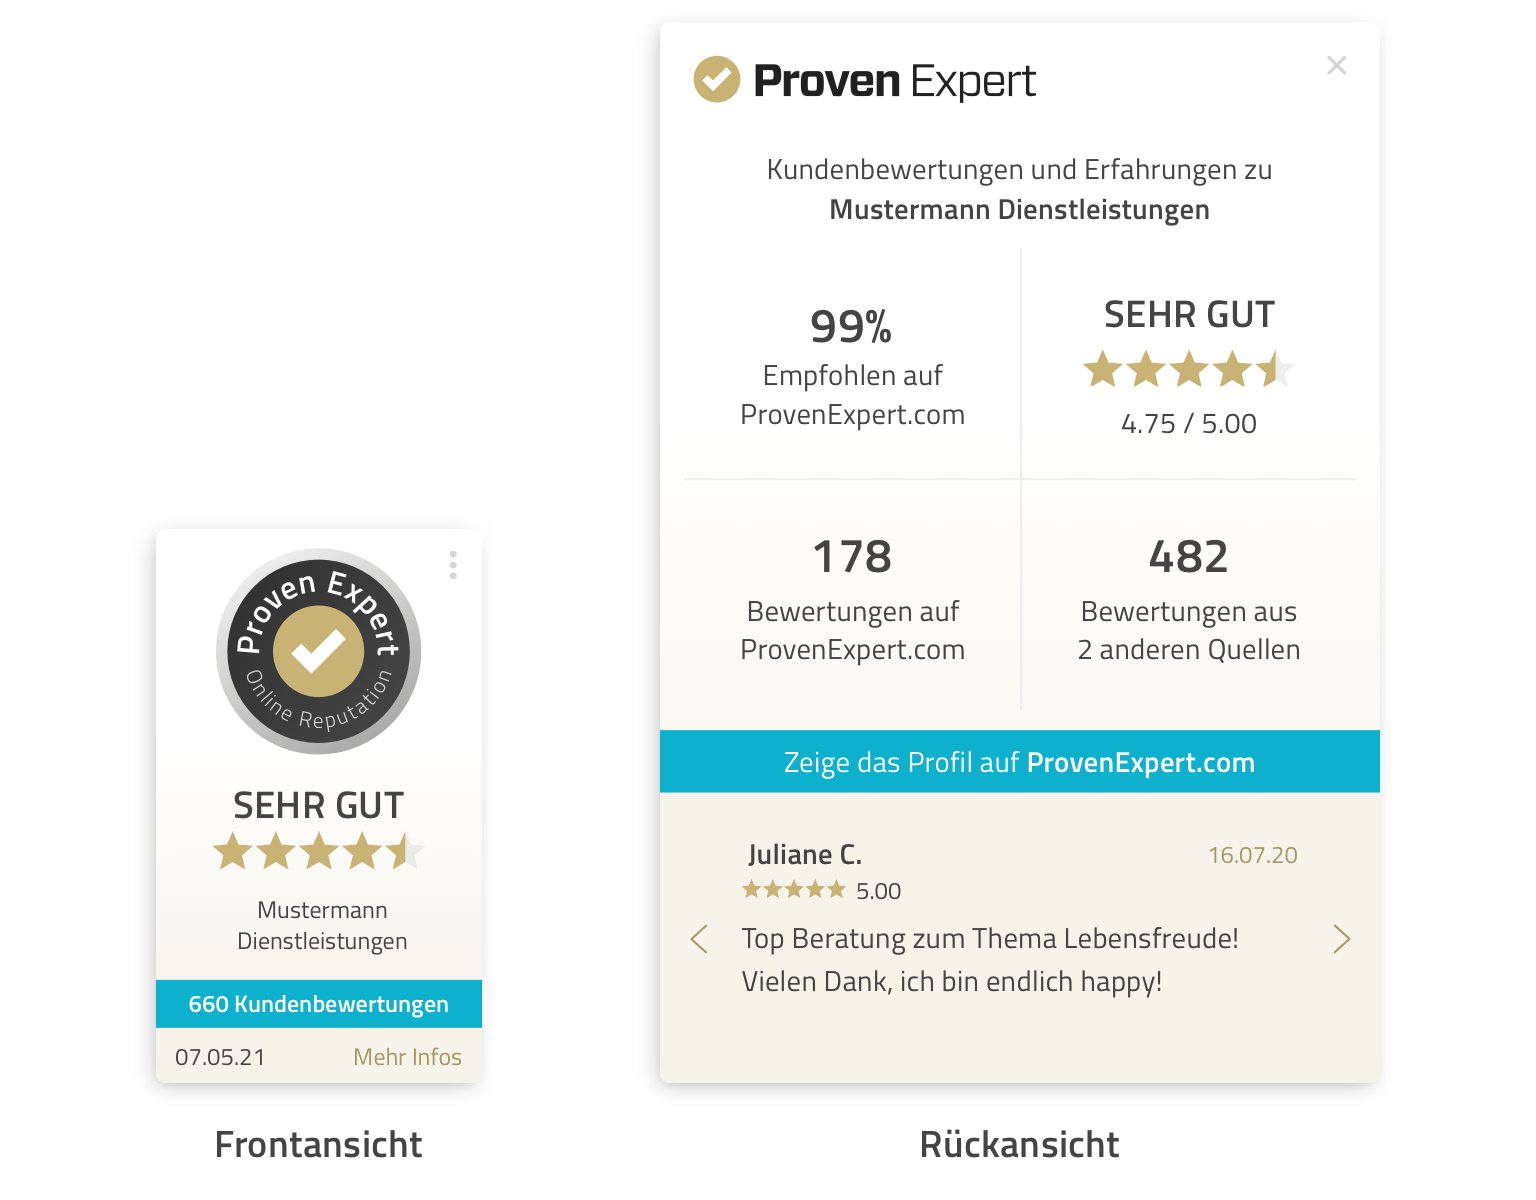
Task: Click the review date 16.07.20
Action: click(x=1252, y=855)
